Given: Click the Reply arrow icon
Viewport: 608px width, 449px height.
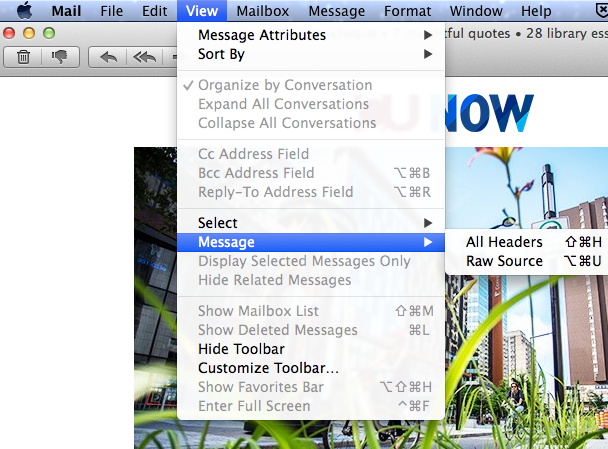Looking at the screenshot, I should 108,57.
